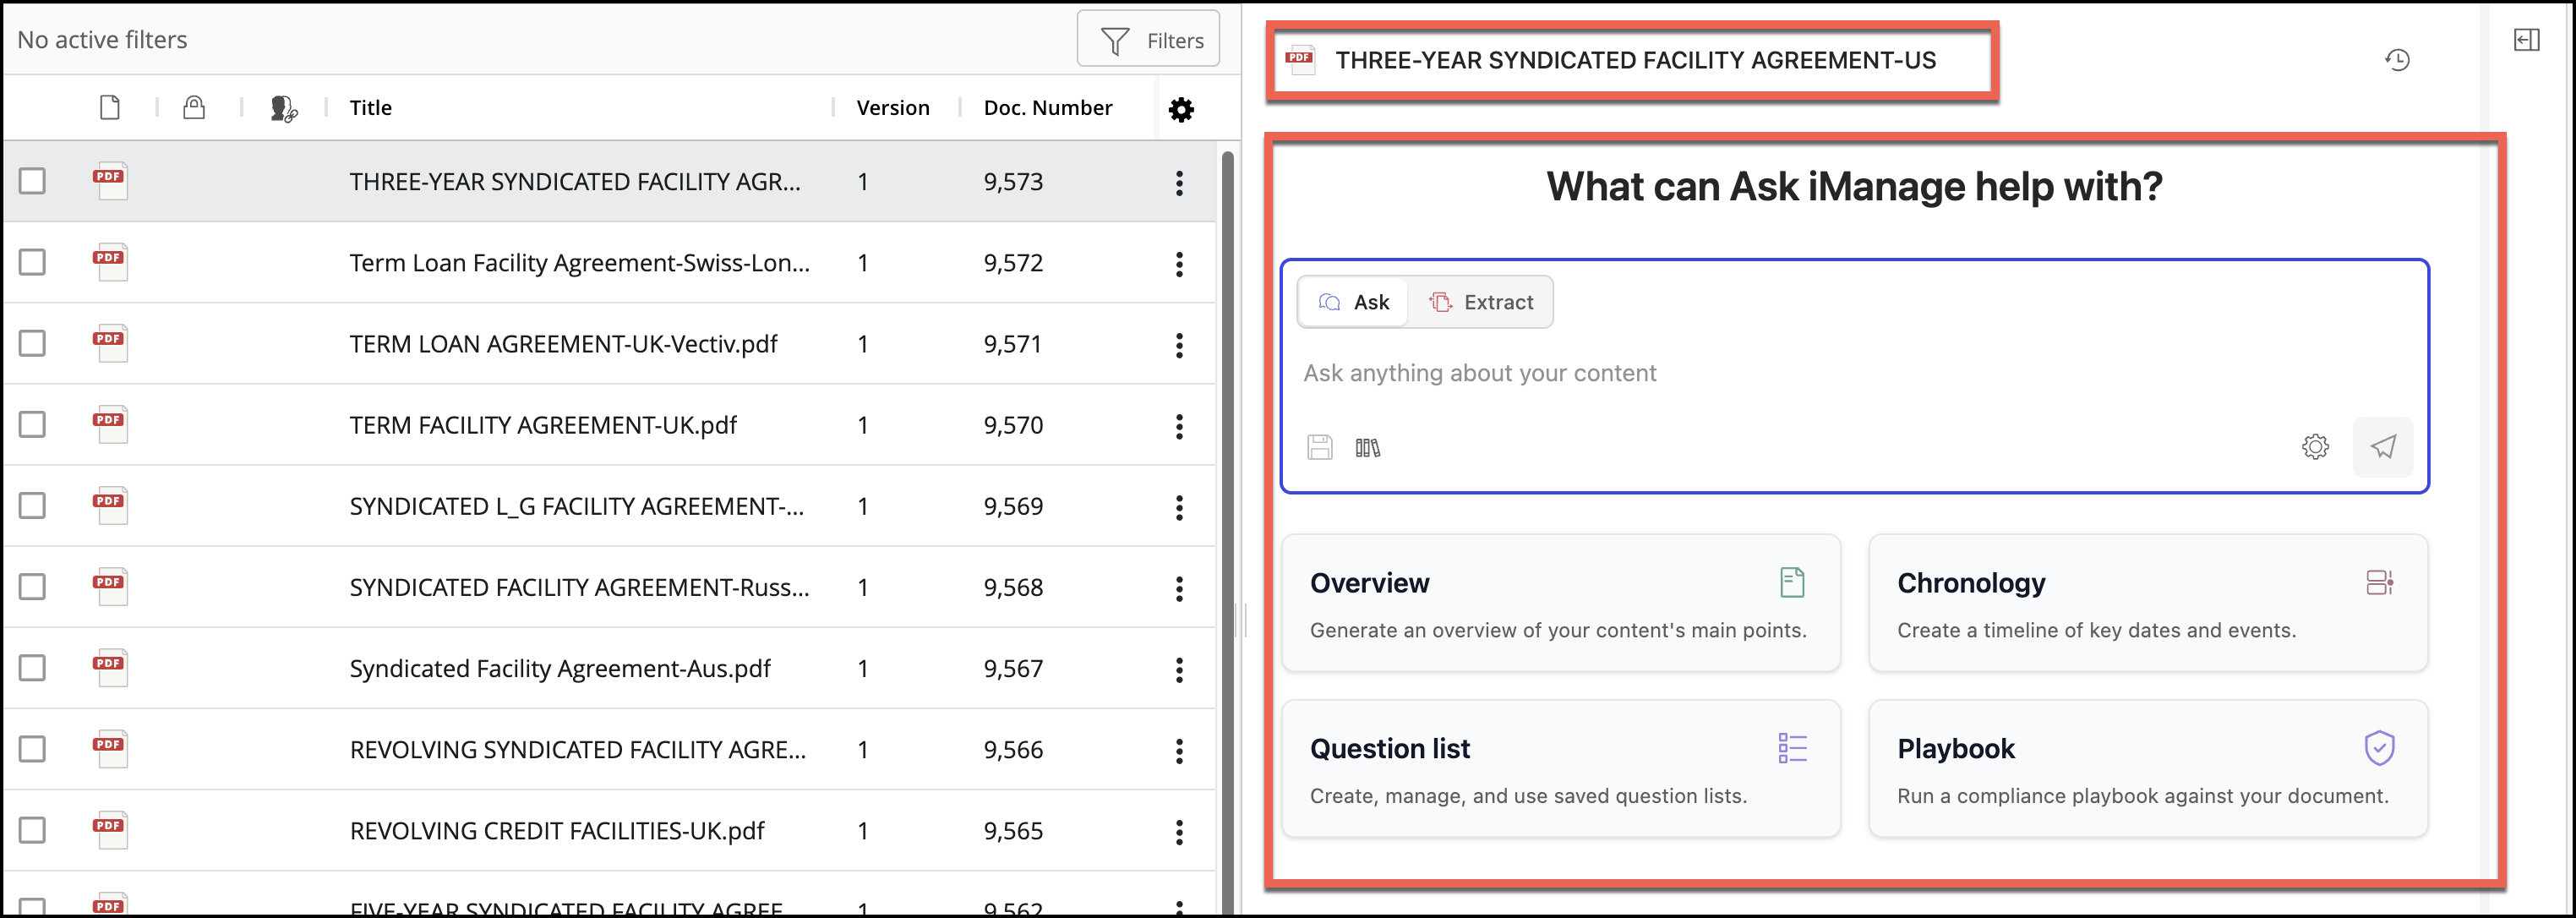The width and height of the screenshot is (2576, 918).
Task: Select checkbox for THREE-YEAR SYNDICATED FACILITY row
Action: tap(33, 181)
